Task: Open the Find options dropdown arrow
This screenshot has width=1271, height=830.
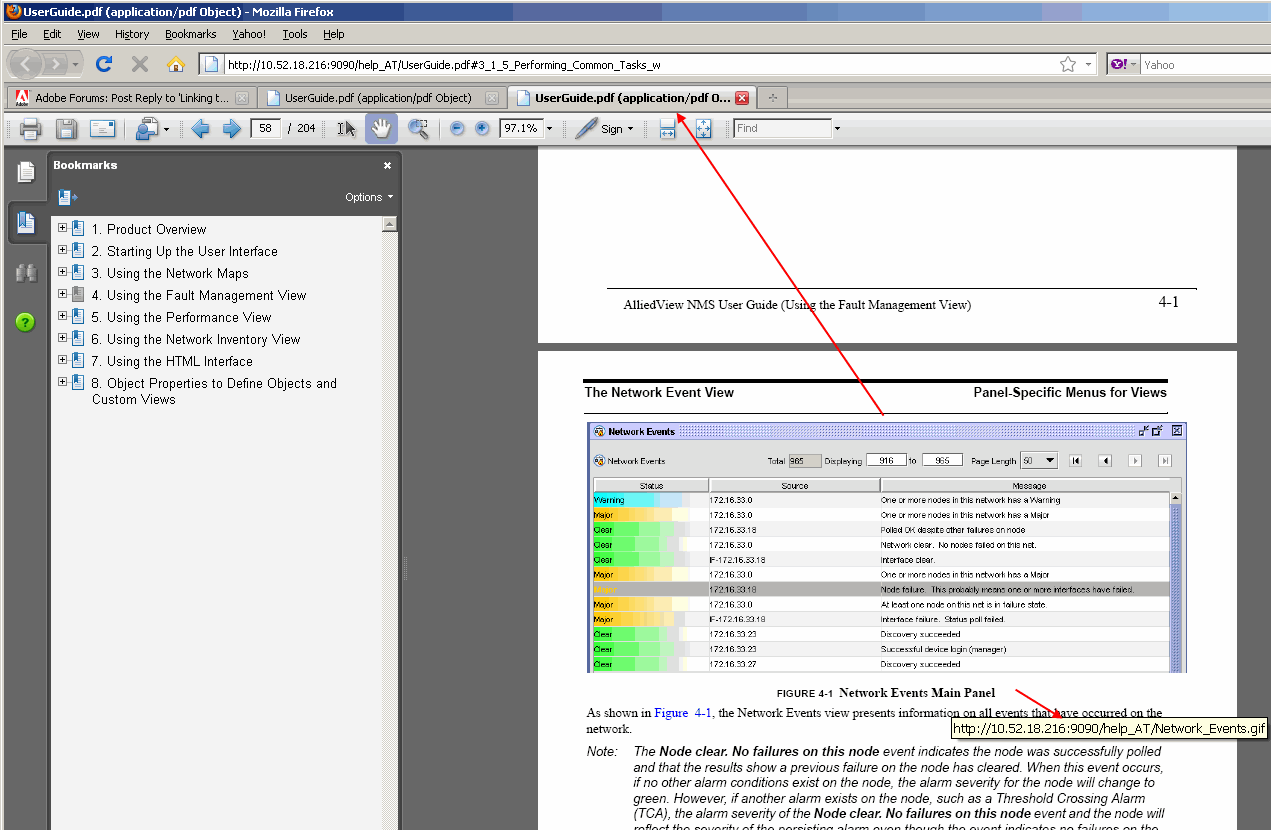Action: pos(837,129)
